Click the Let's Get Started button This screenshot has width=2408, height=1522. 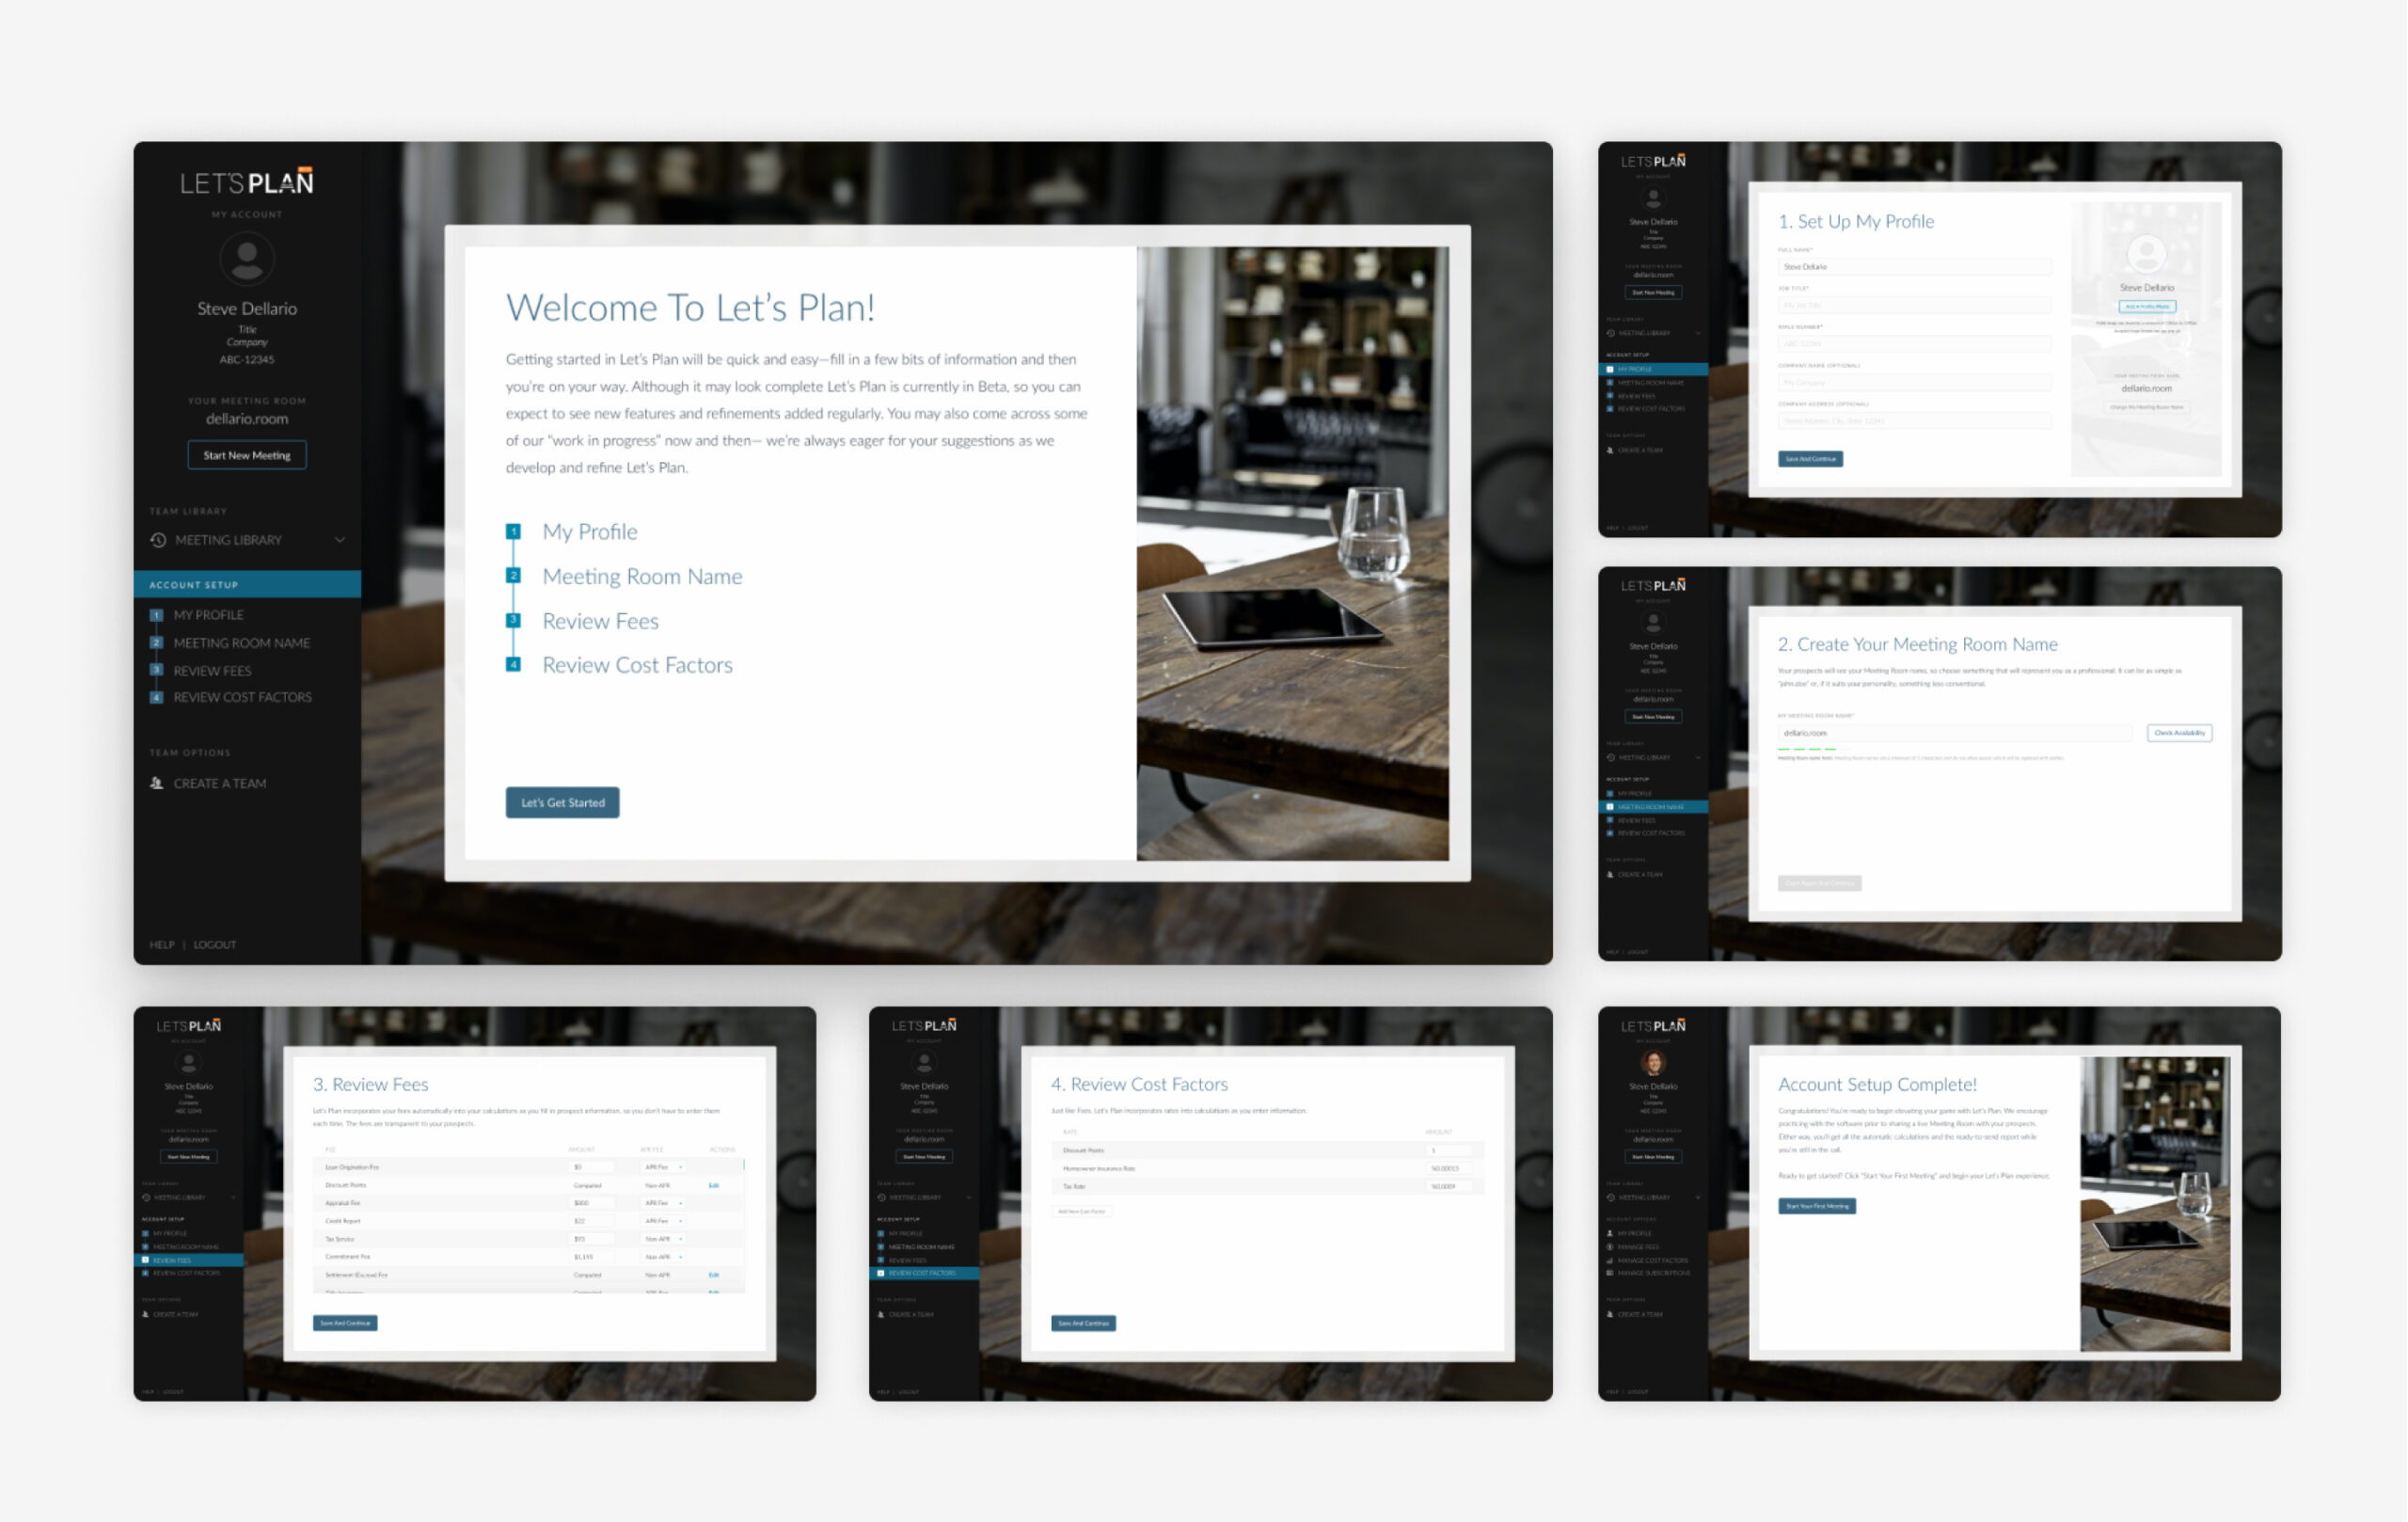(564, 803)
